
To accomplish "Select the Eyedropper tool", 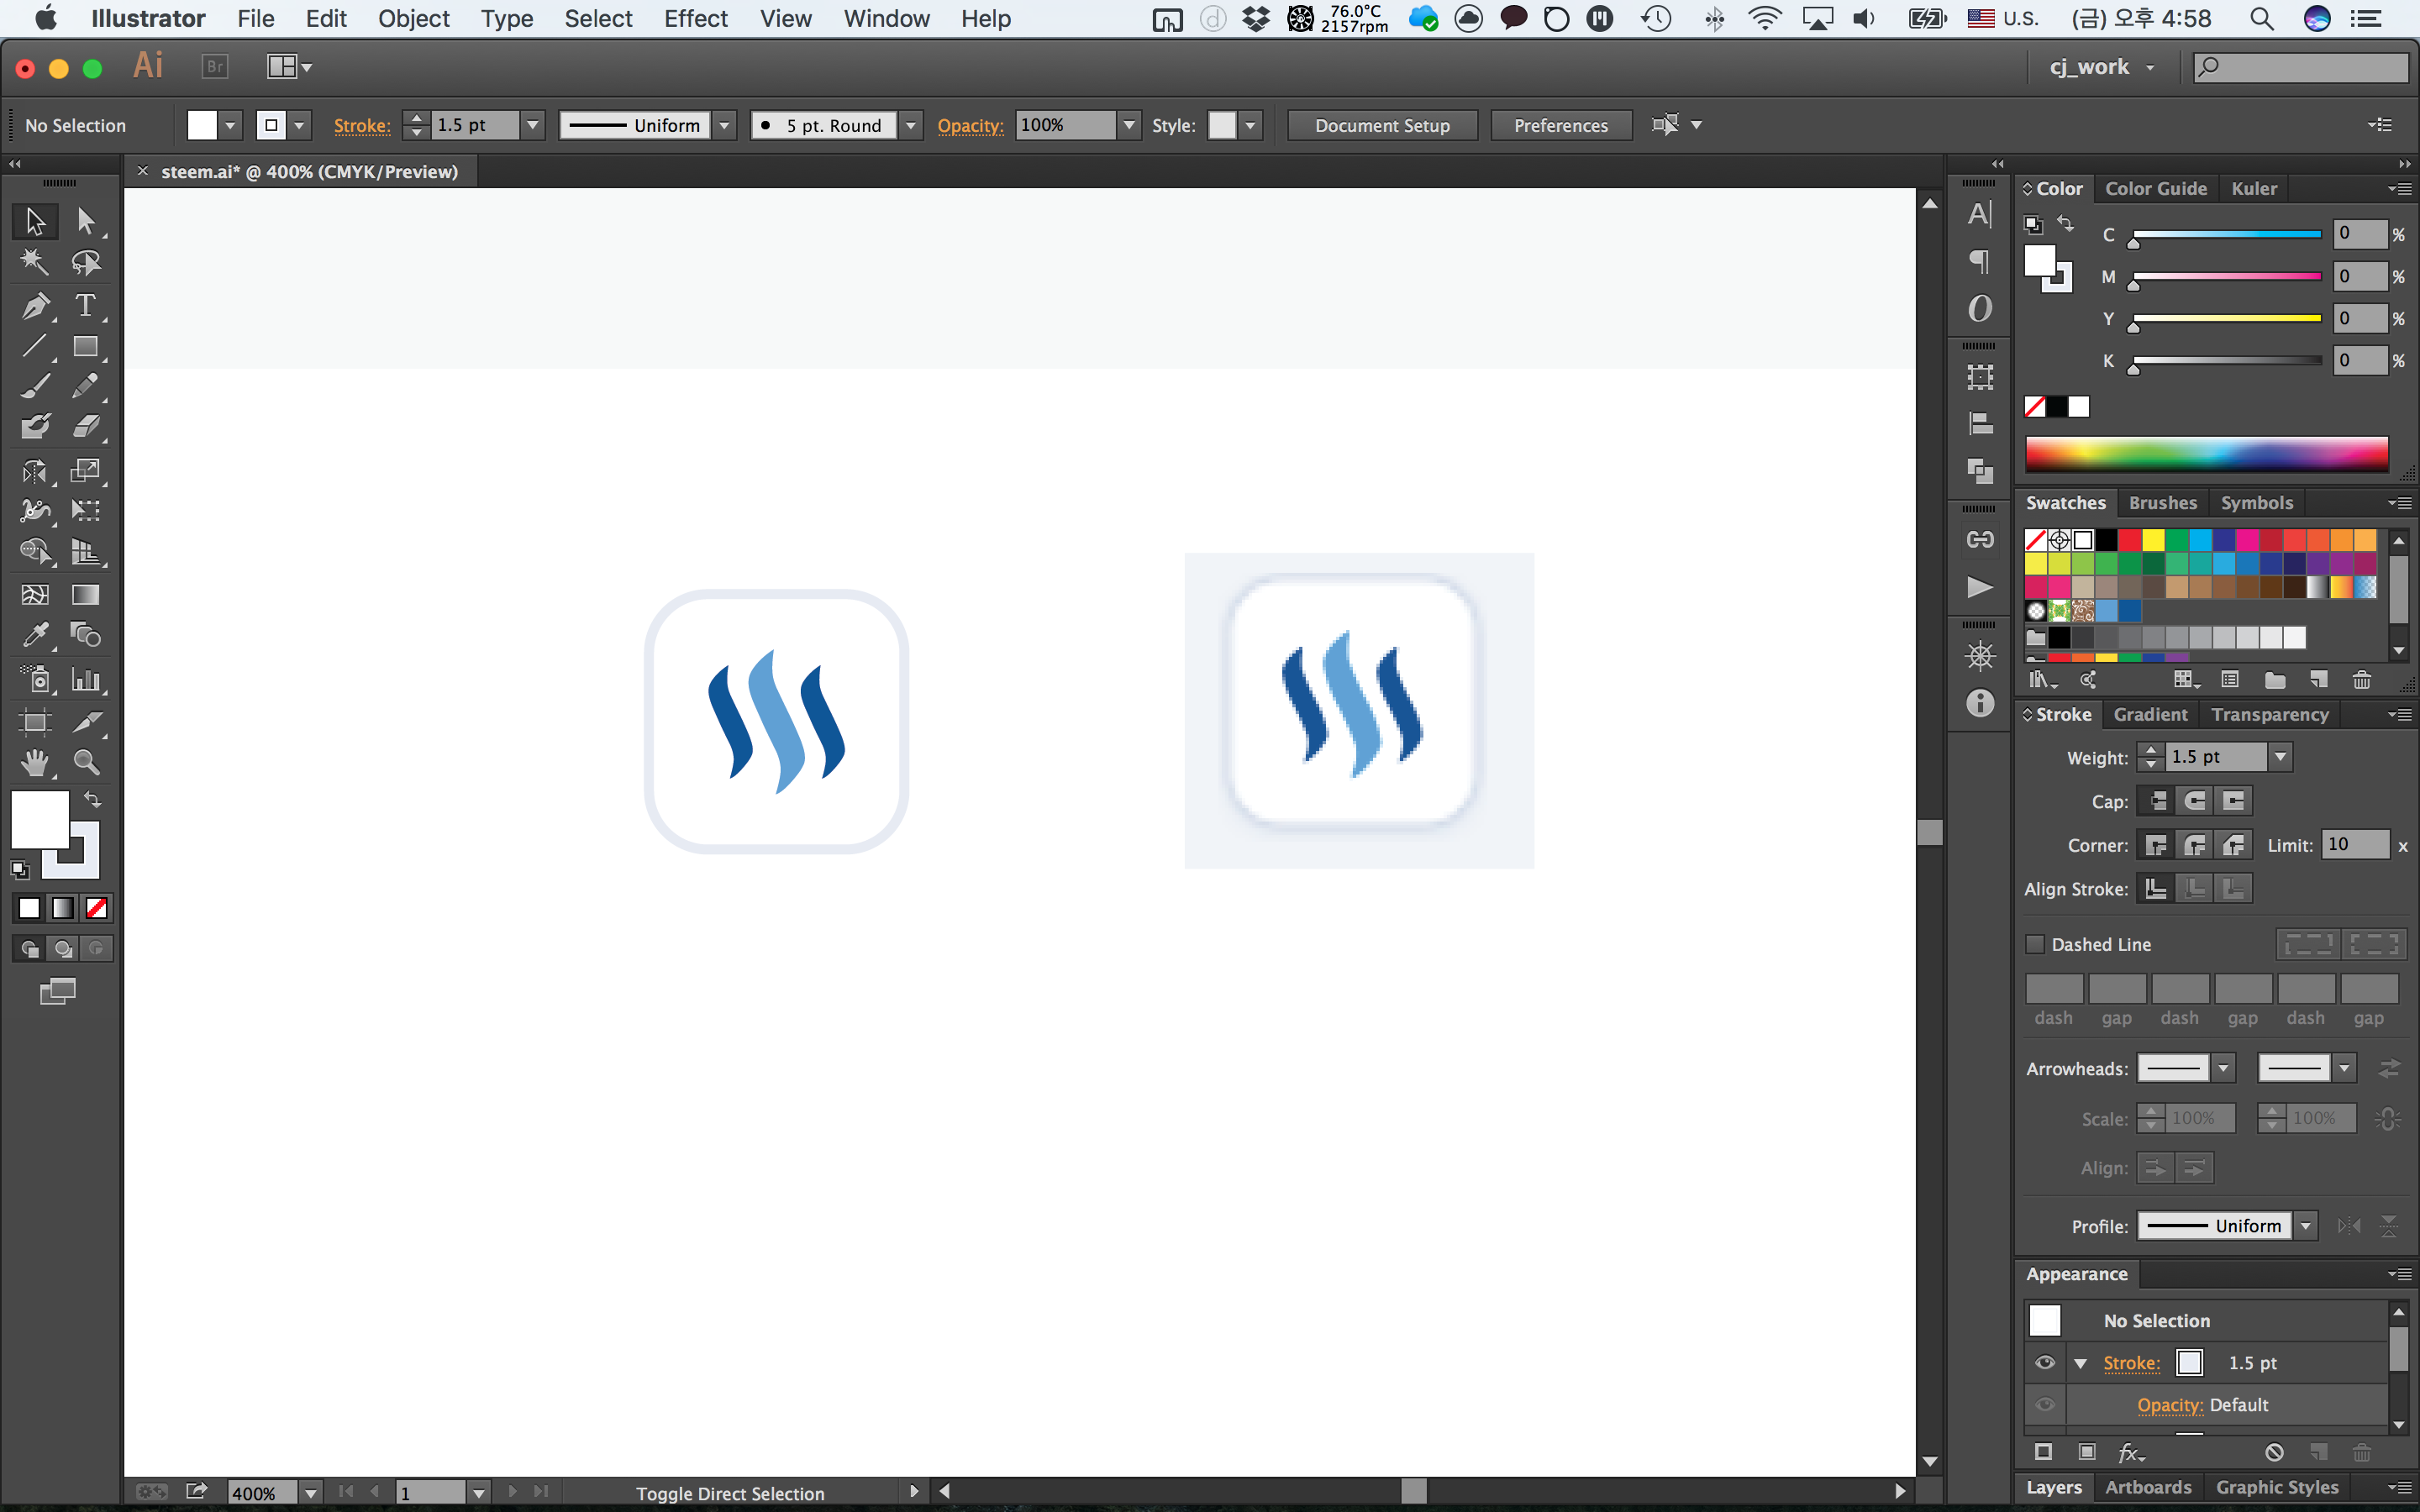I will pos(35,635).
